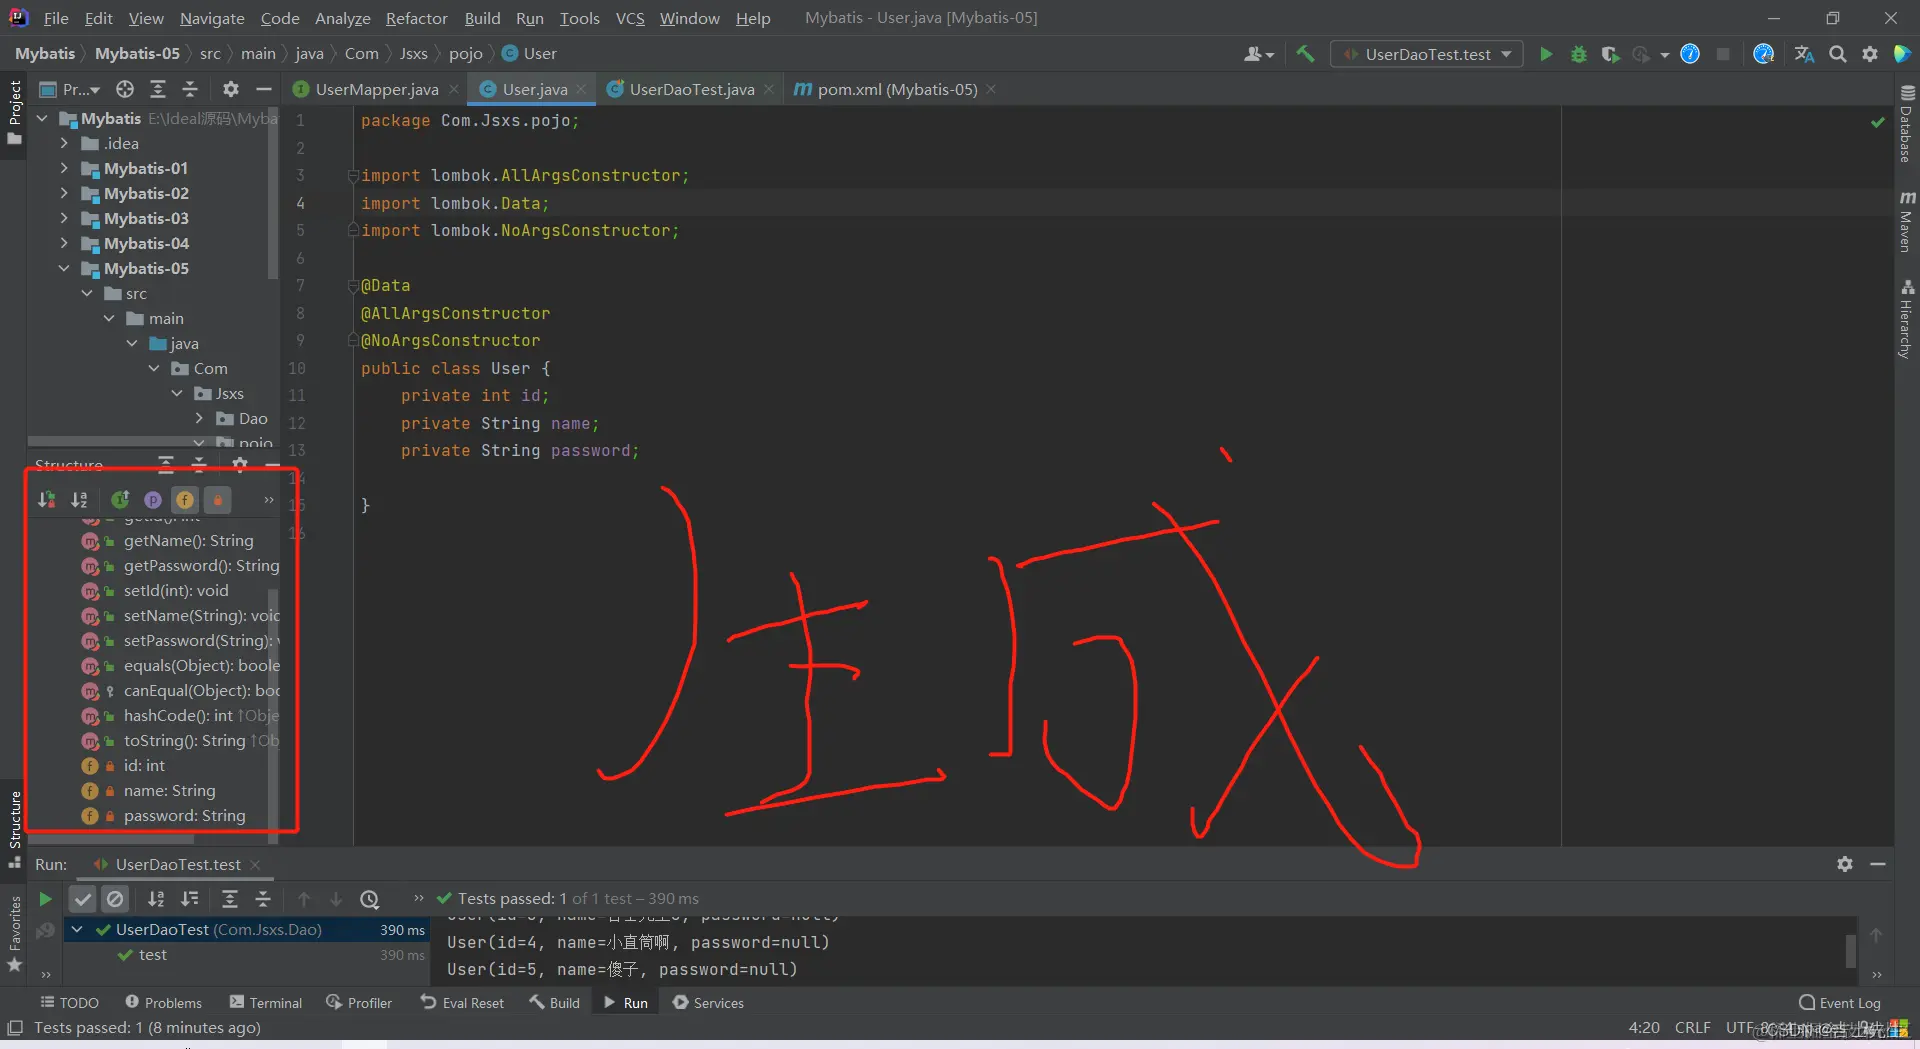Select the password: String field in Structure
1920x1049 pixels.
point(163,815)
